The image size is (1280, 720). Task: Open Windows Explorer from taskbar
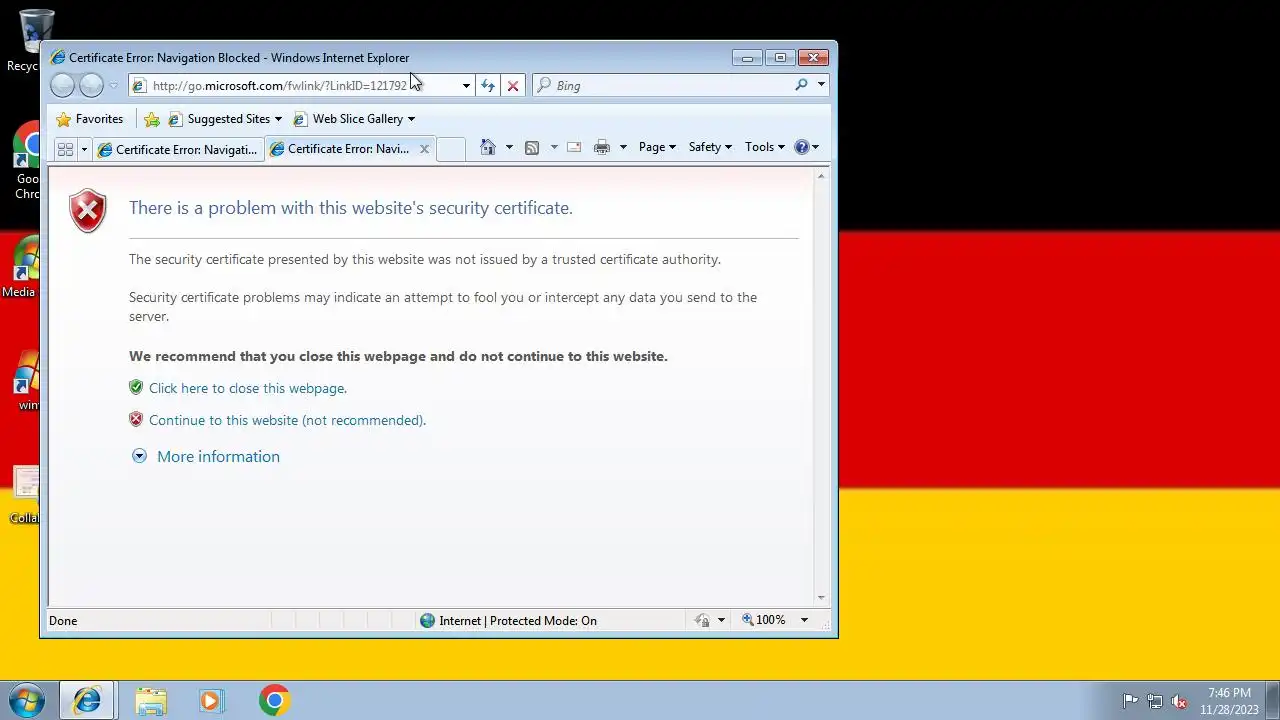pyautogui.click(x=151, y=701)
